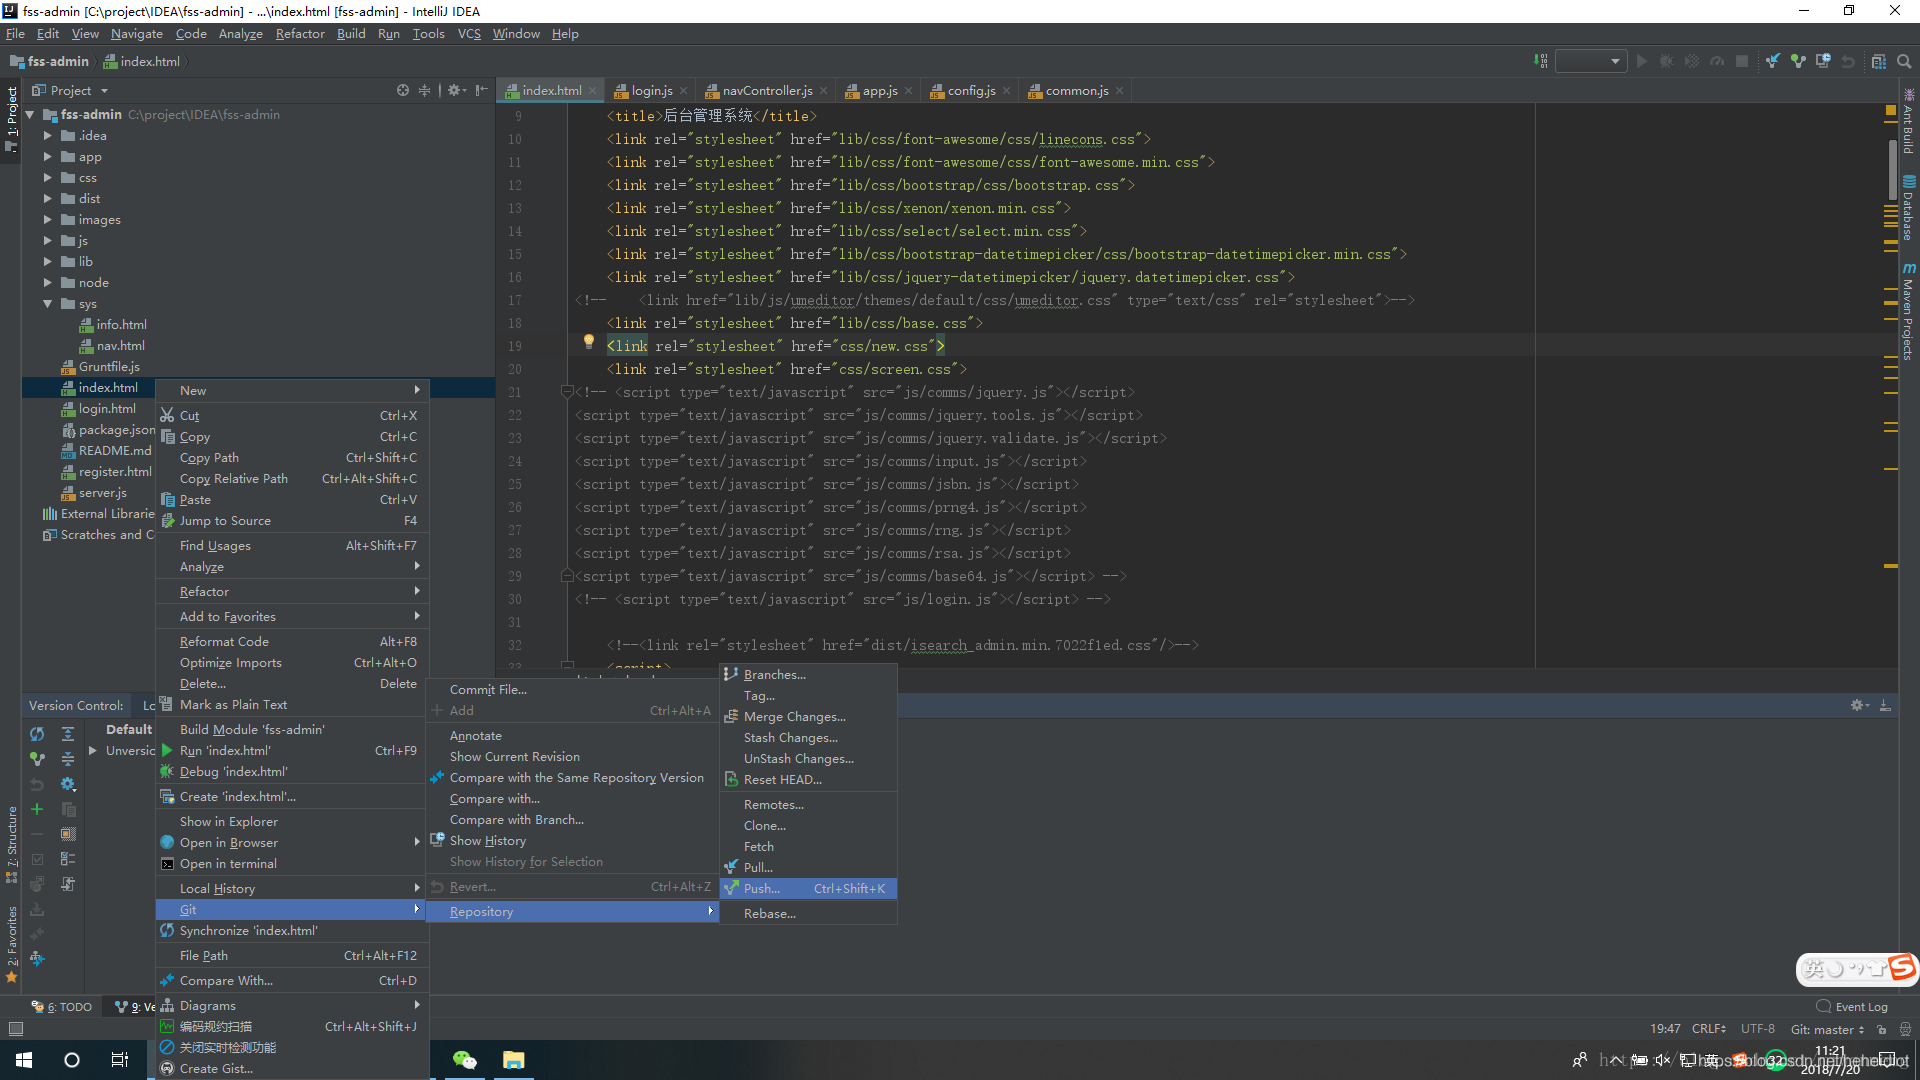Click the intention lightbulb on line 19

point(589,342)
